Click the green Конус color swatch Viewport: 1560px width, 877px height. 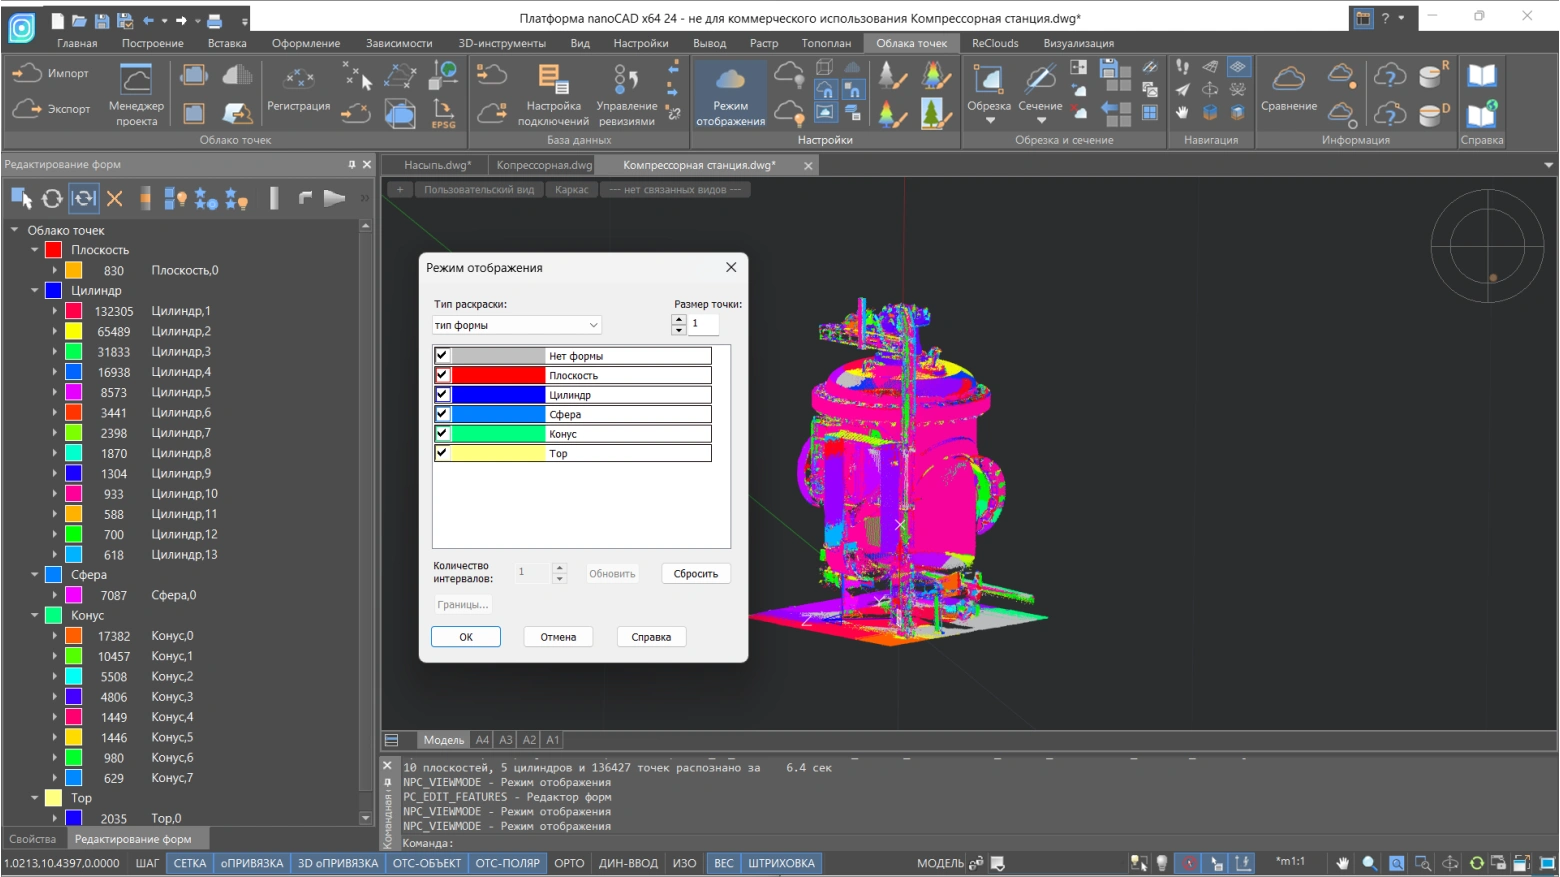click(x=497, y=434)
